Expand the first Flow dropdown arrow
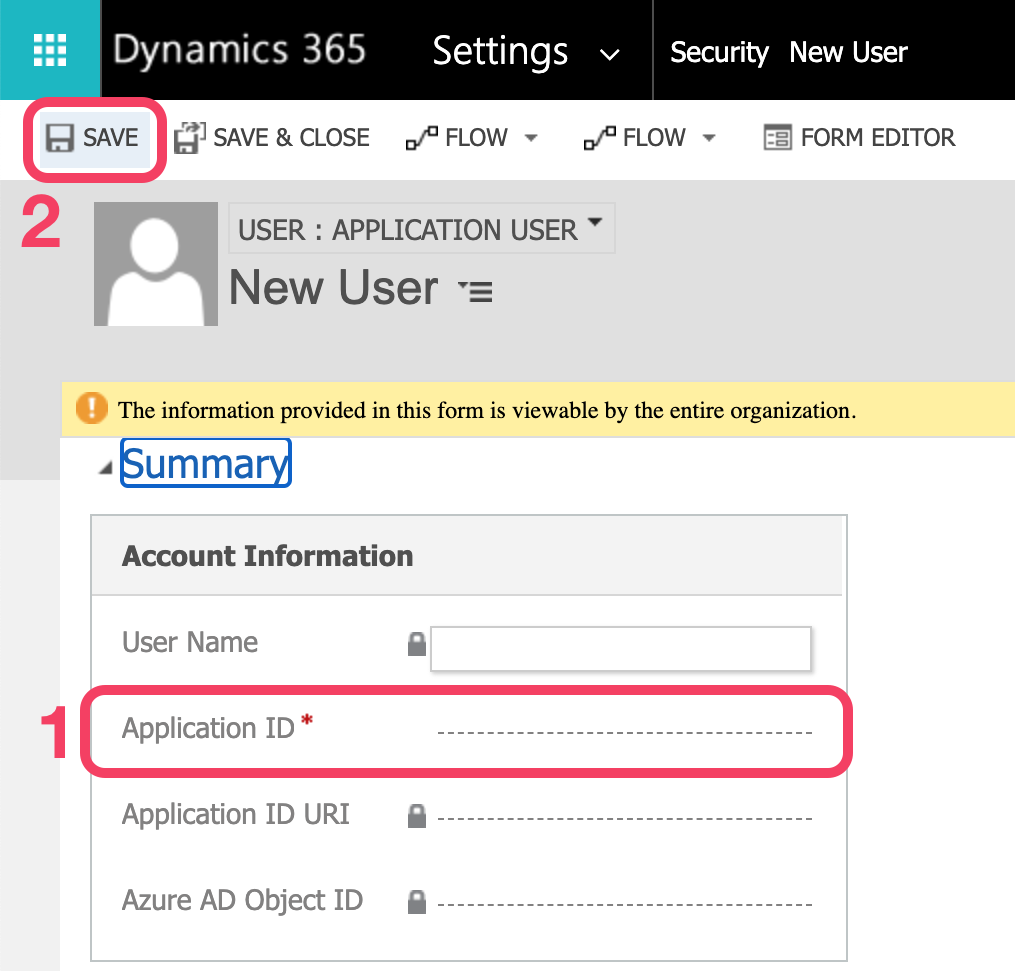1015x971 pixels. click(531, 138)
